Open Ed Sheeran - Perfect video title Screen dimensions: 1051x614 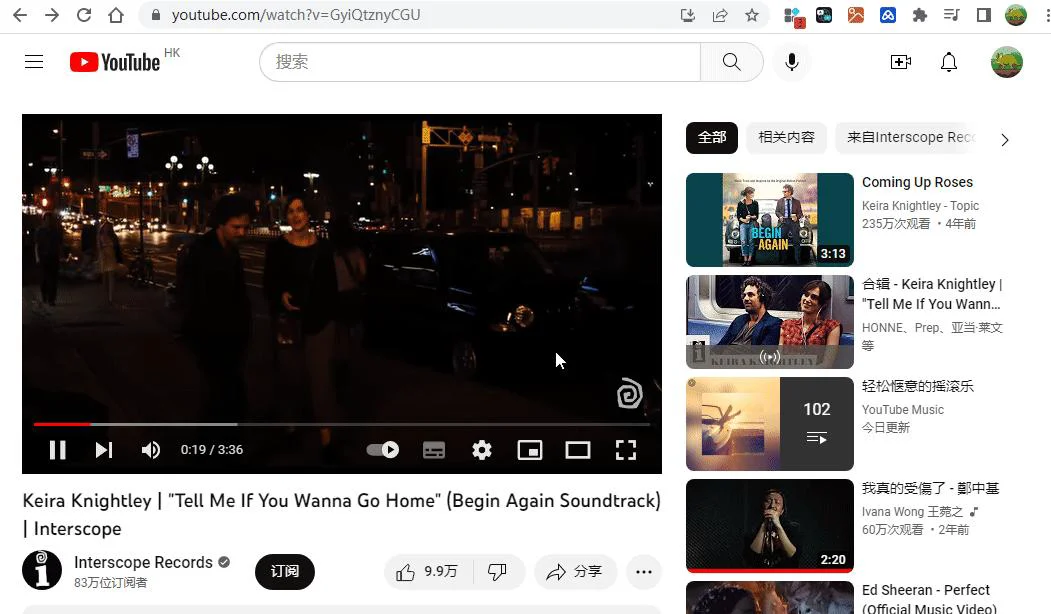(x=929, y=599)
